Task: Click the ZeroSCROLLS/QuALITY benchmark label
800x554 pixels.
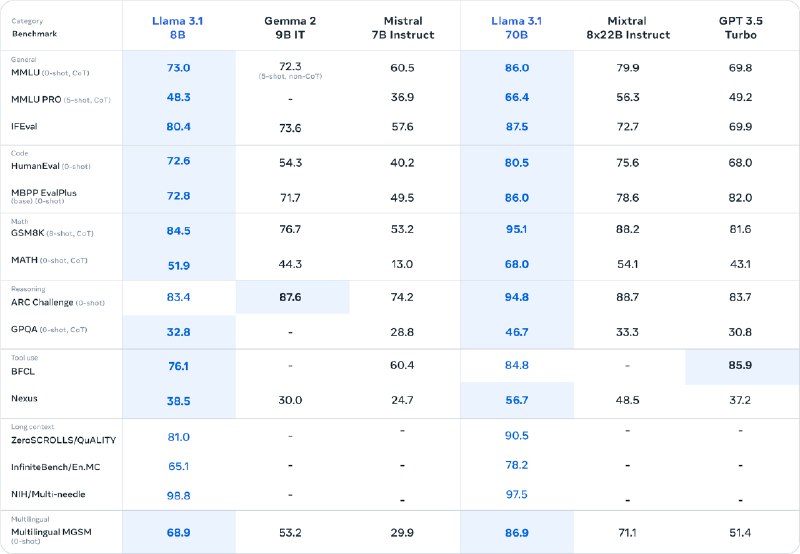Action: click(63, 440)
